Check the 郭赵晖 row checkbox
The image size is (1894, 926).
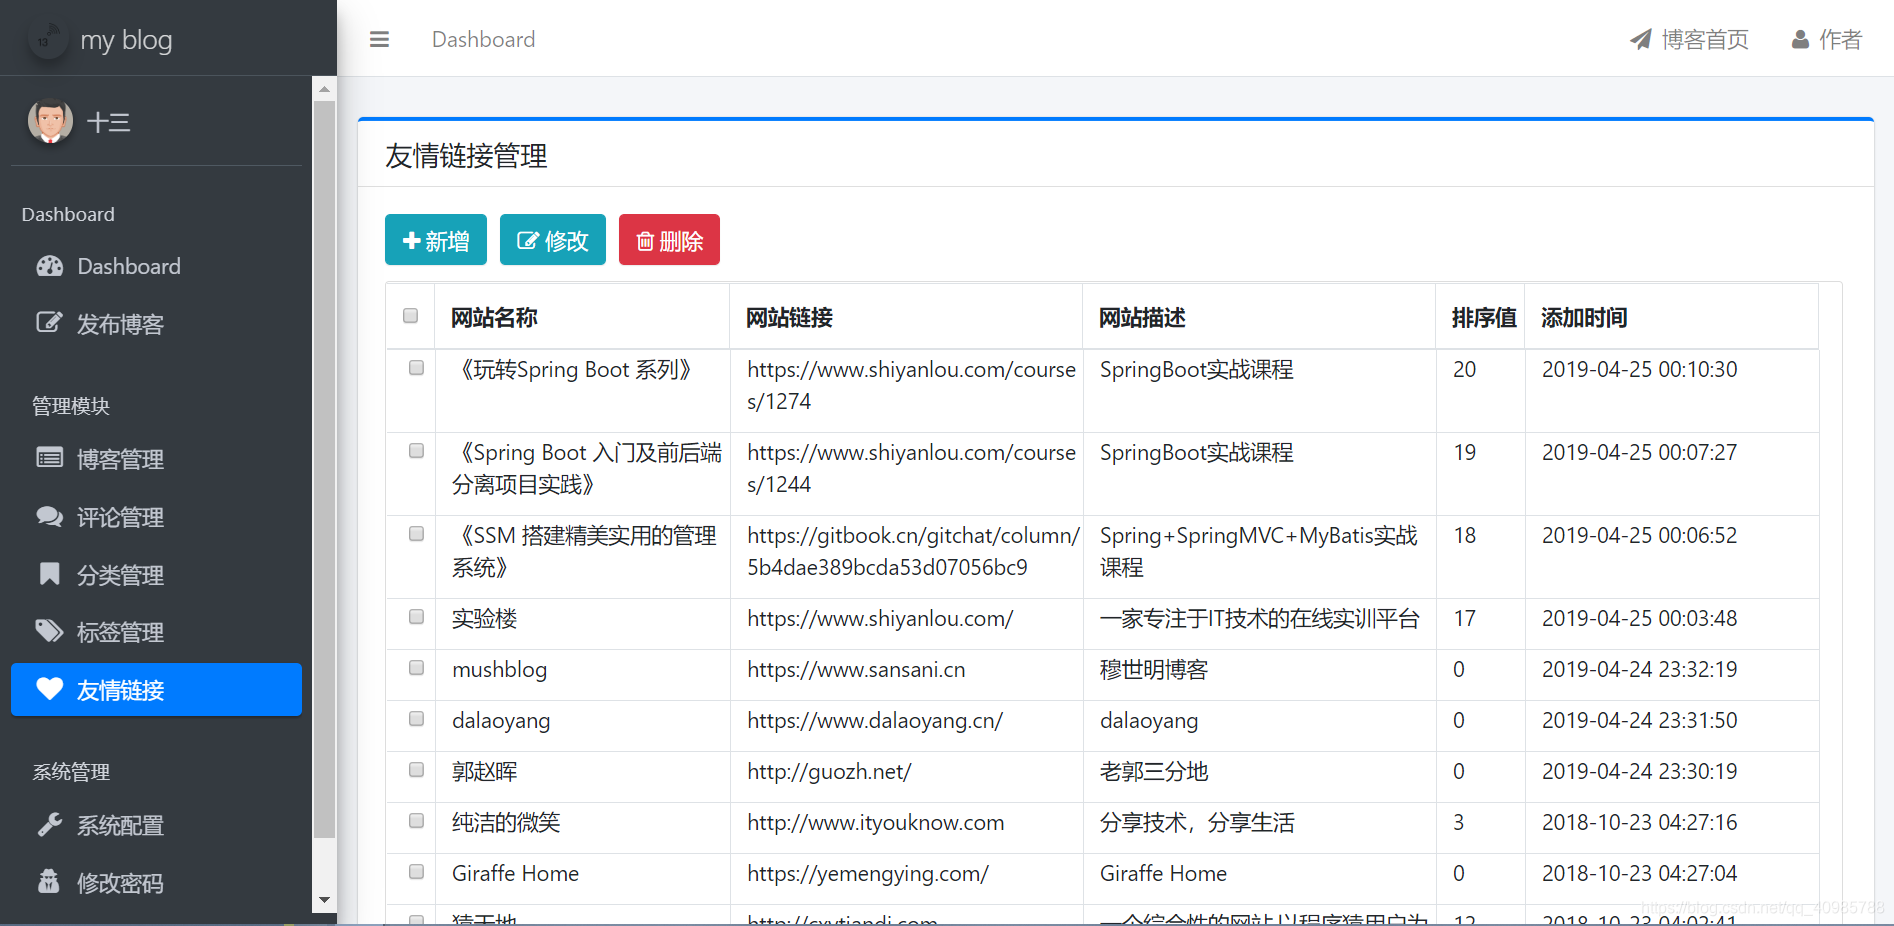[416, 770]
